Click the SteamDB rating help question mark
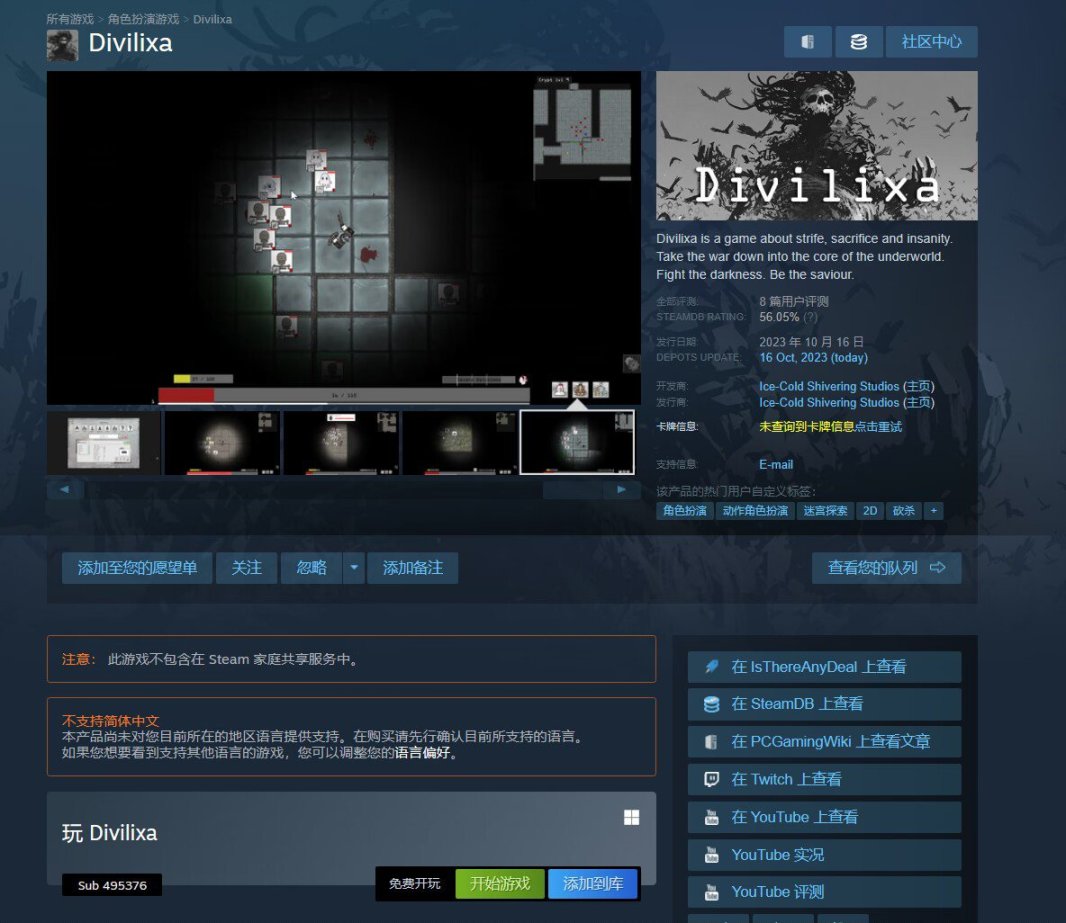 pos(810,317)
